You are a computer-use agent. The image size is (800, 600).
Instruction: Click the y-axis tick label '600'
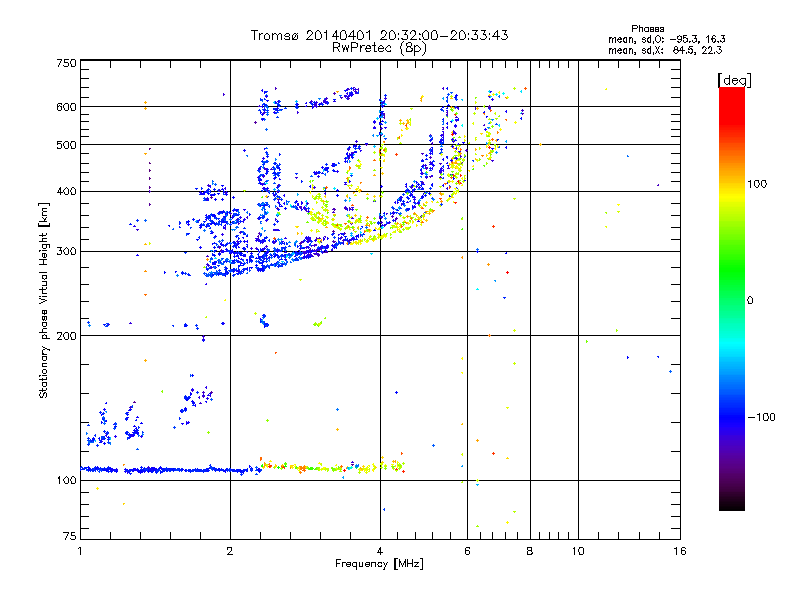pyautogui.click(x=67, y=107)
